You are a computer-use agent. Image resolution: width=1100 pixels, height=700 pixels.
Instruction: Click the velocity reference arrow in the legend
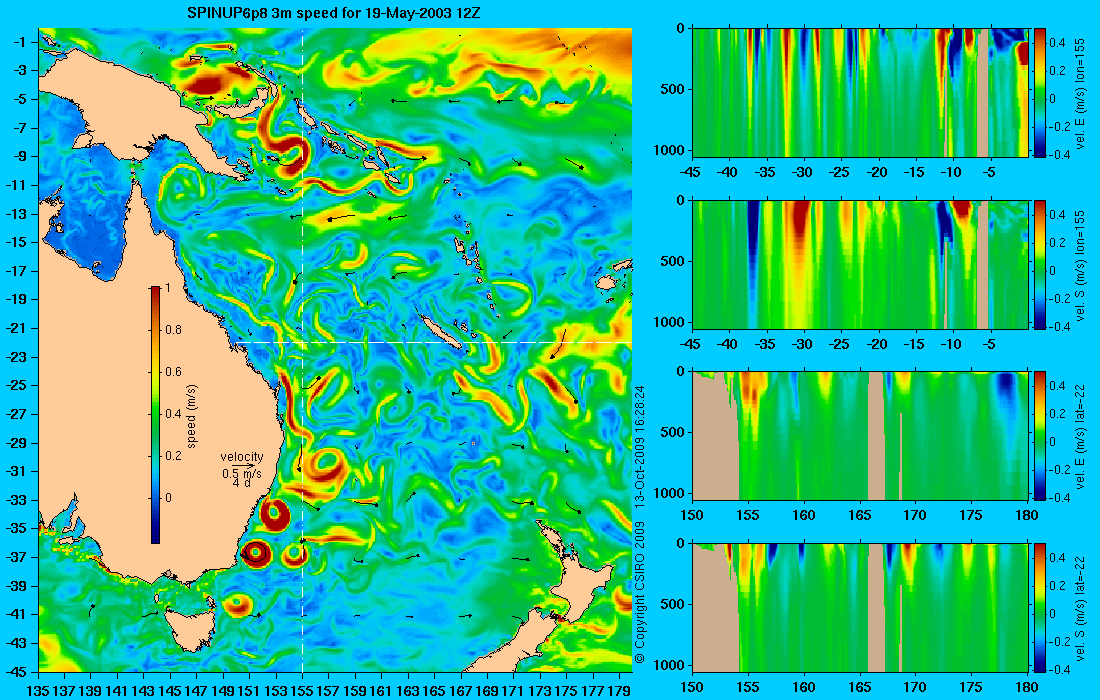click(x=244, y=465)
